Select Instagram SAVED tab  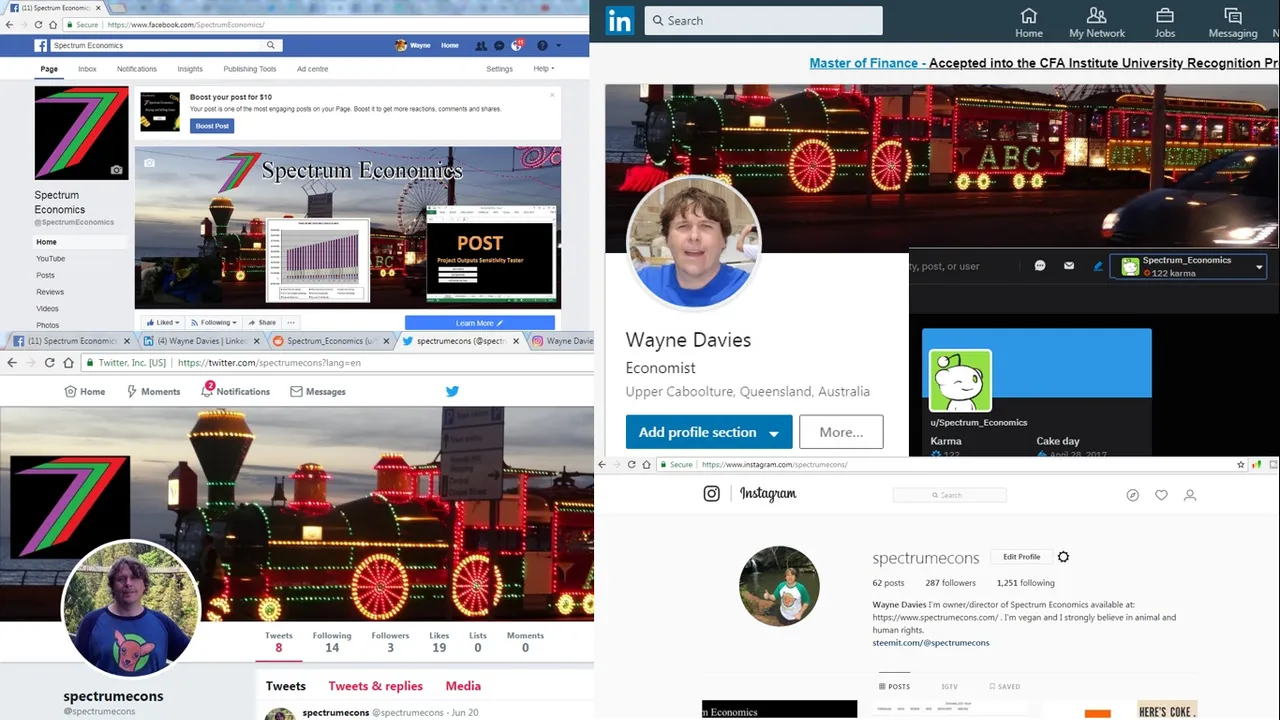tap(1004, 687)
